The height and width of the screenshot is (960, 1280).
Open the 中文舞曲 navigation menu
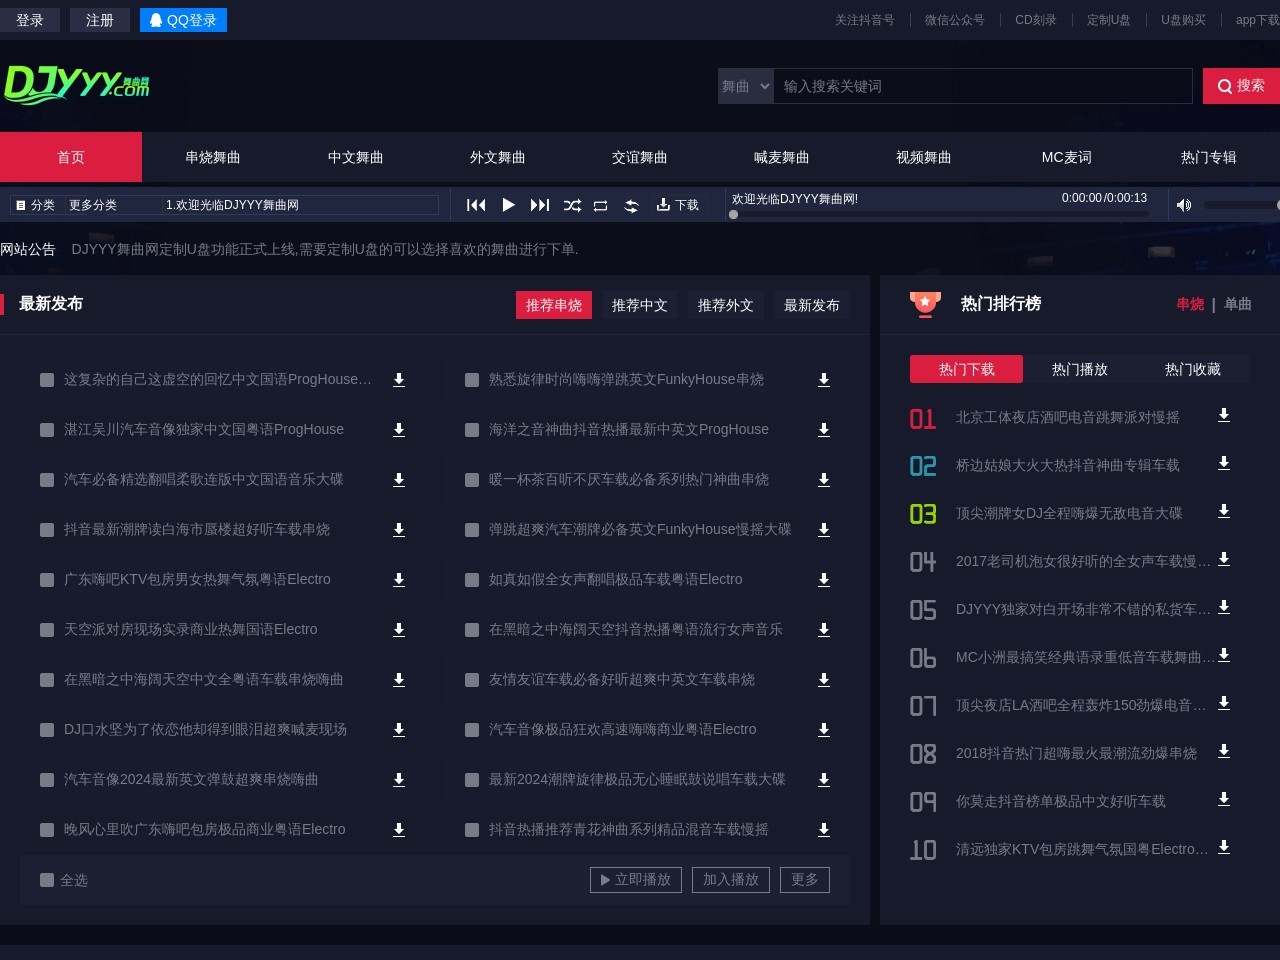(356, 157)
